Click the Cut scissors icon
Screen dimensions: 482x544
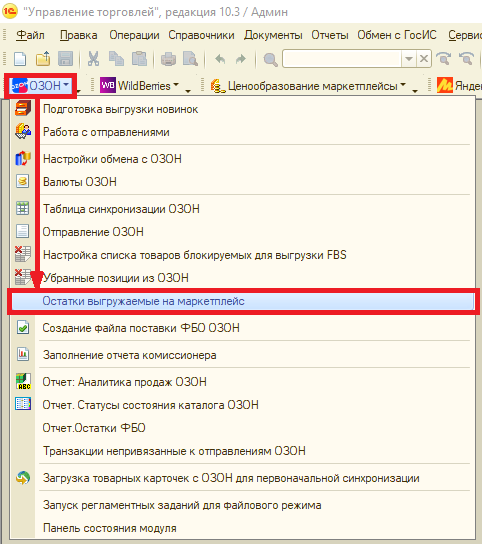pyautogui.click(x=93, y=59)
